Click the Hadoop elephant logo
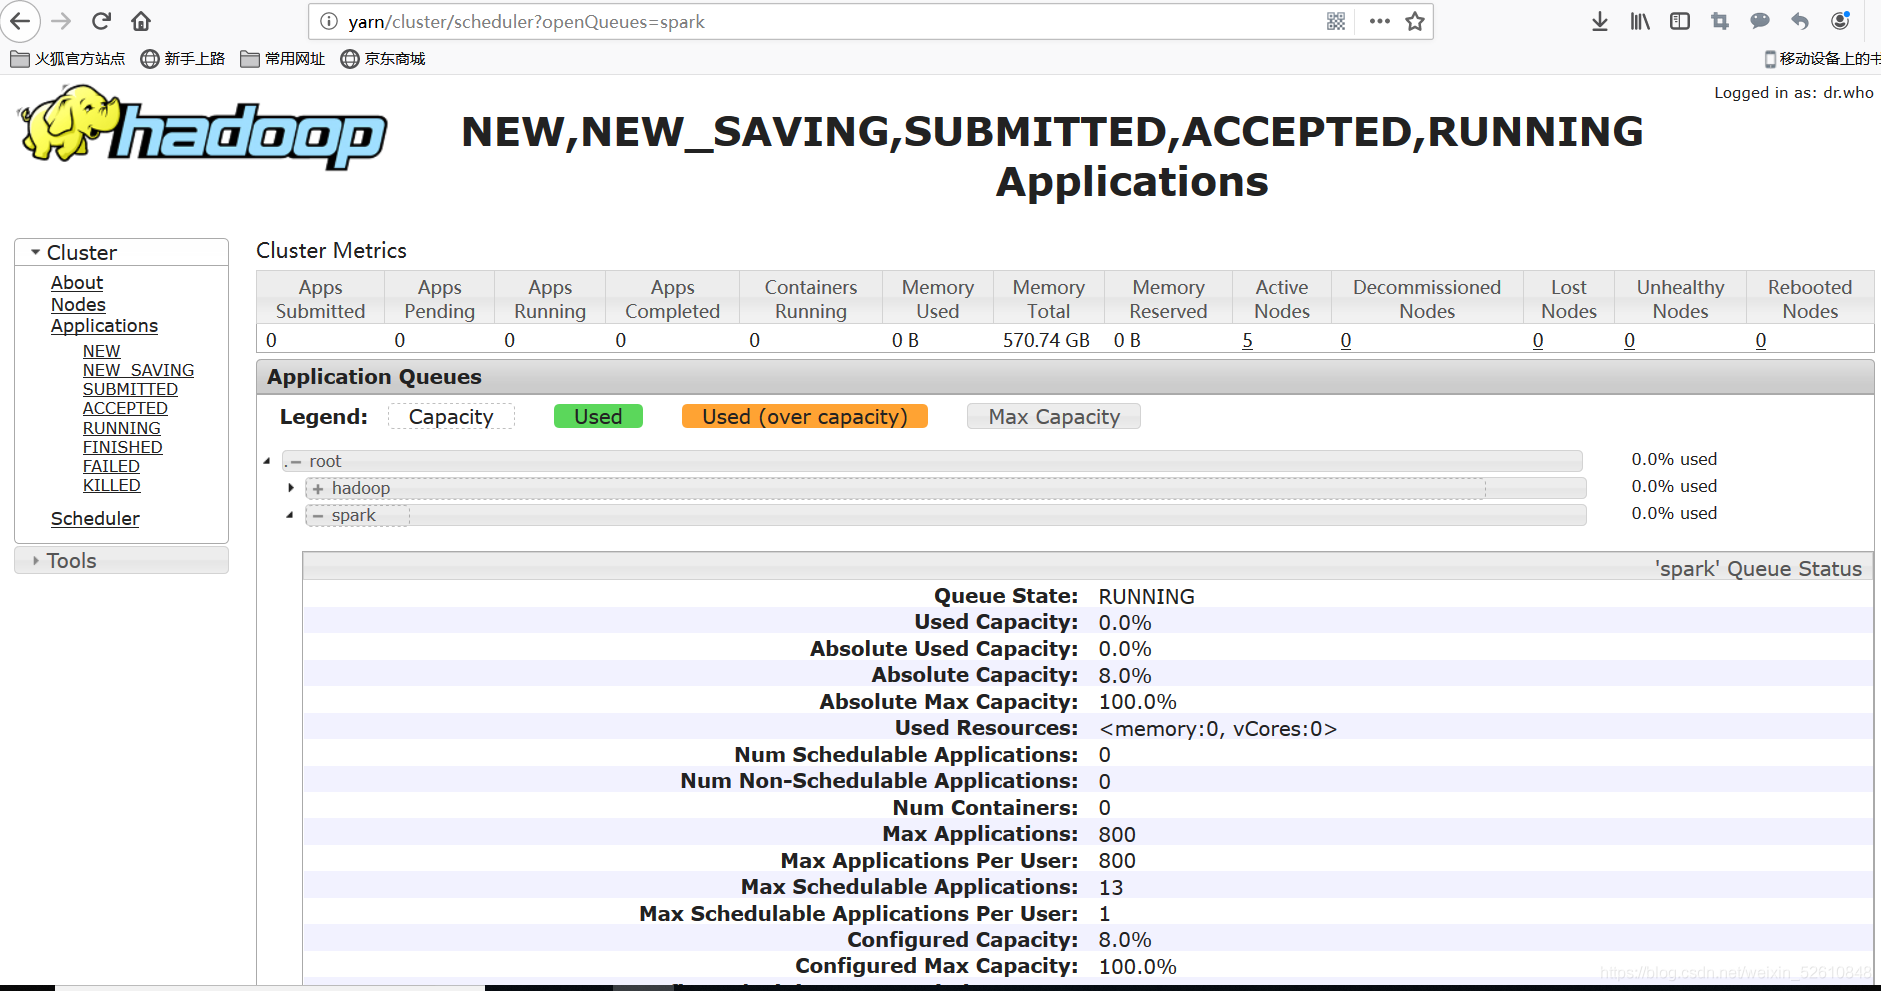This screenshot has height=991, width=1881. pos(203,127)
